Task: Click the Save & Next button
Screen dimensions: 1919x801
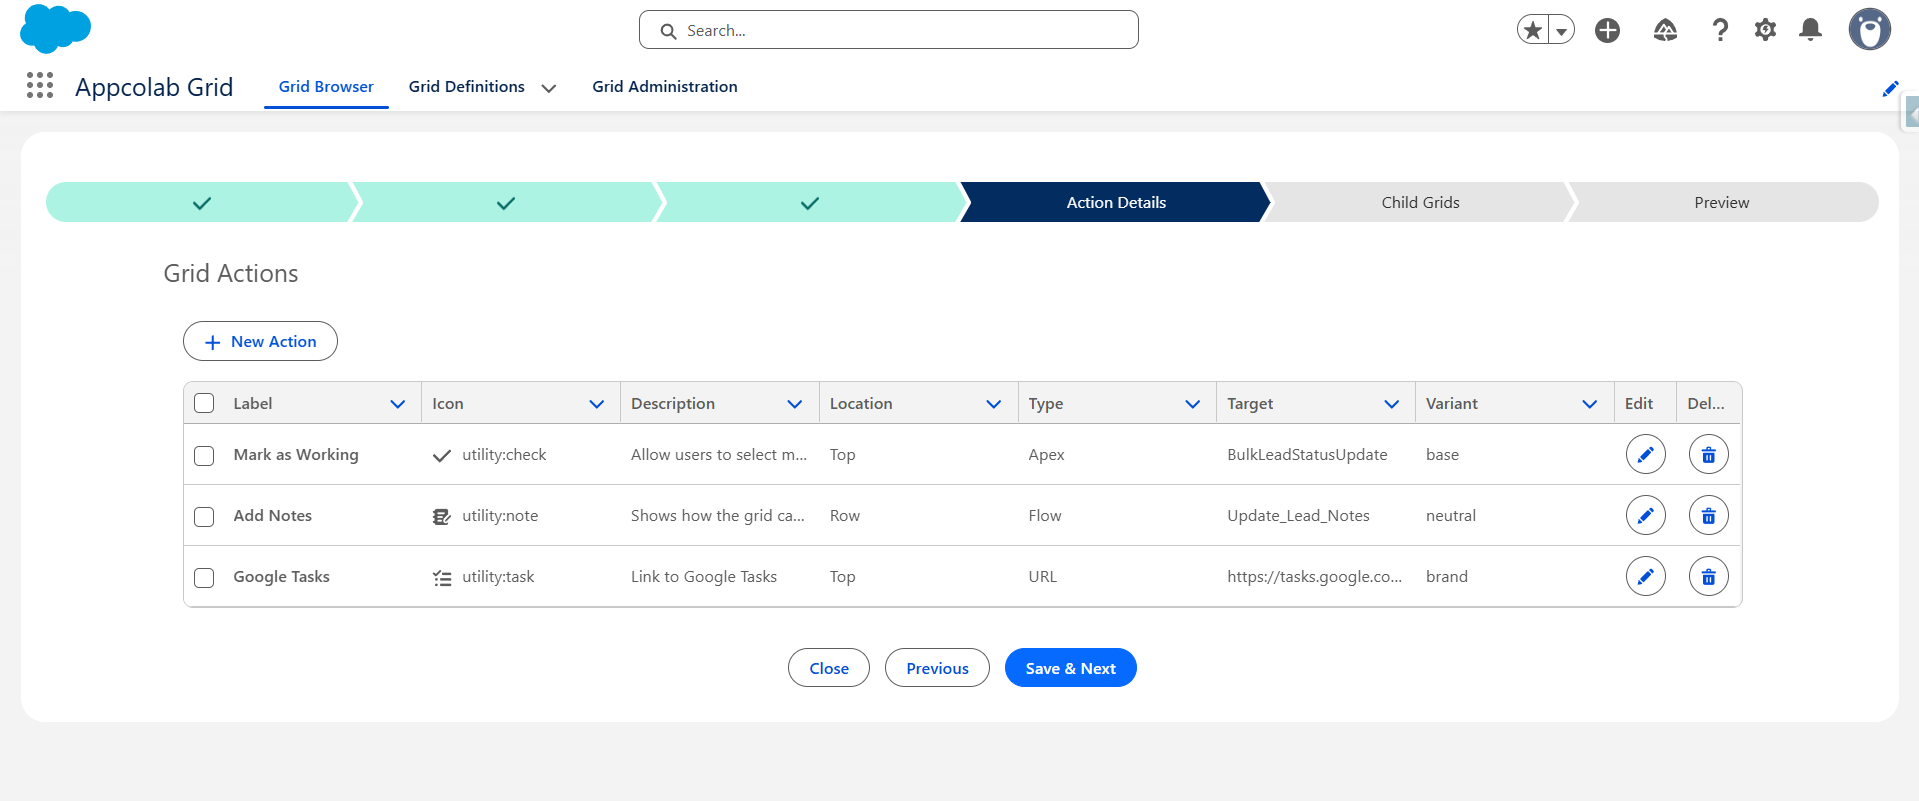Action: pos(1071,668)
